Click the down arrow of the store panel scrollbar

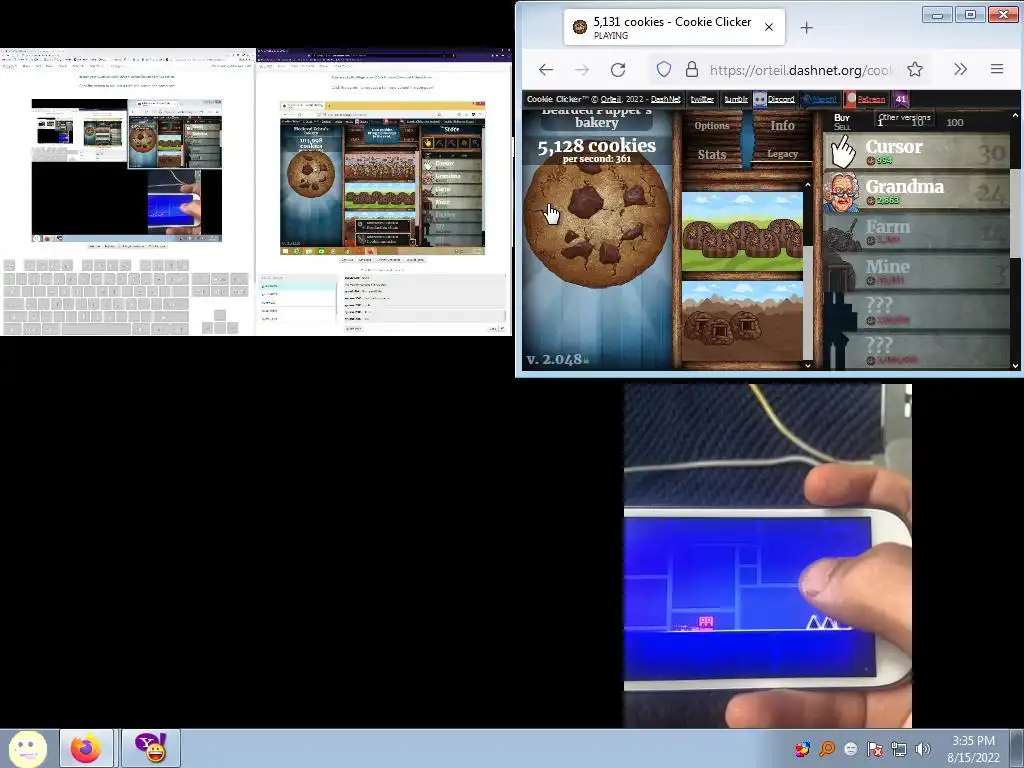pos(1015,366)
